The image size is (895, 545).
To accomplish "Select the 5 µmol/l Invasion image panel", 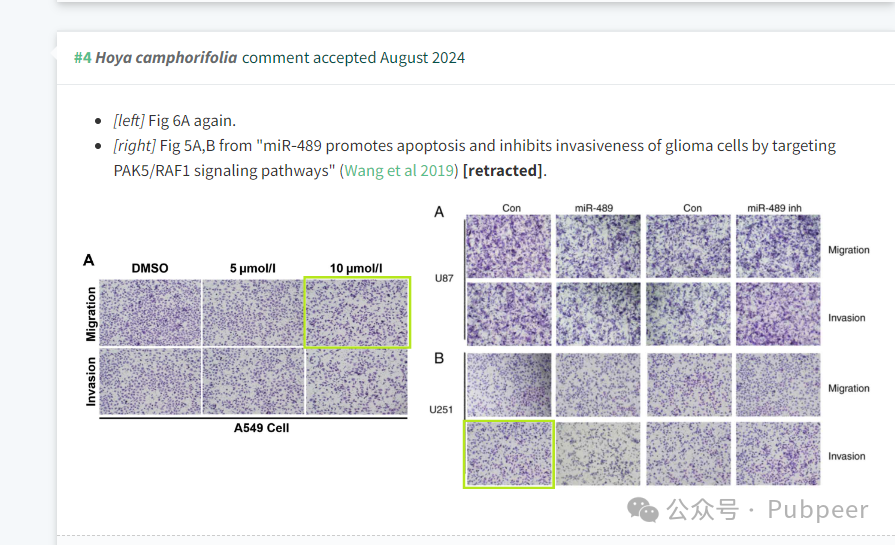I will tap(253, 381).
